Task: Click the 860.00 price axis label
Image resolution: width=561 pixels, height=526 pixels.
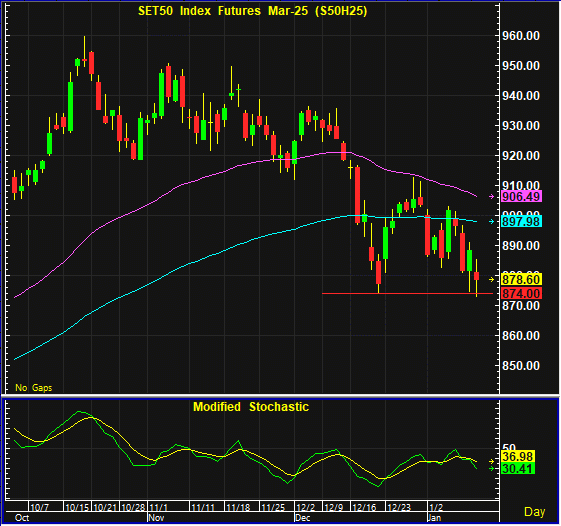Action: (x=521, y=336)
